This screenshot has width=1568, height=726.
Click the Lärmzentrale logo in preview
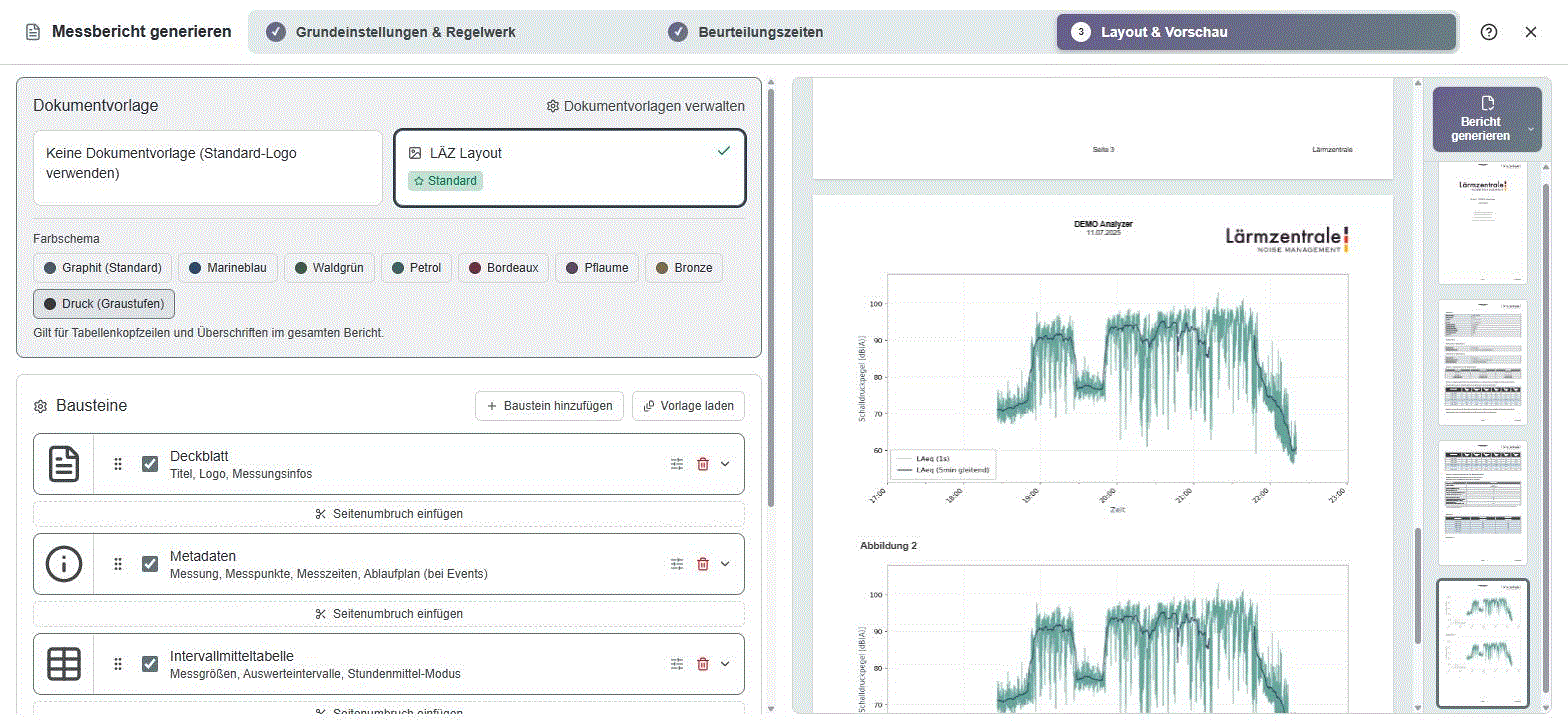point(1287,240)
